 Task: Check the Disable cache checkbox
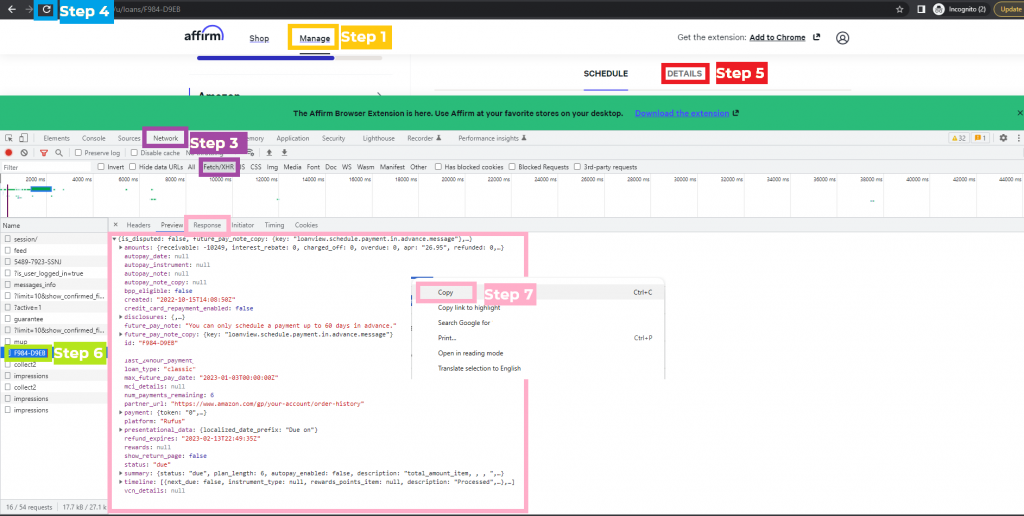134,153
